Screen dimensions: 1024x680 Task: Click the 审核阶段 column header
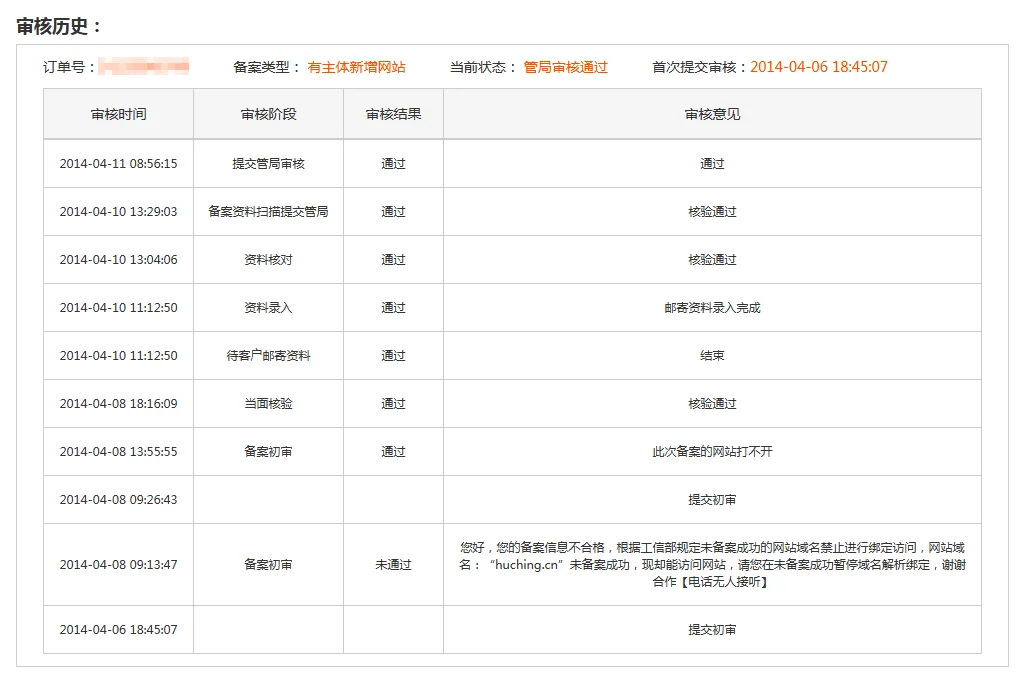[x=268, y=114]
